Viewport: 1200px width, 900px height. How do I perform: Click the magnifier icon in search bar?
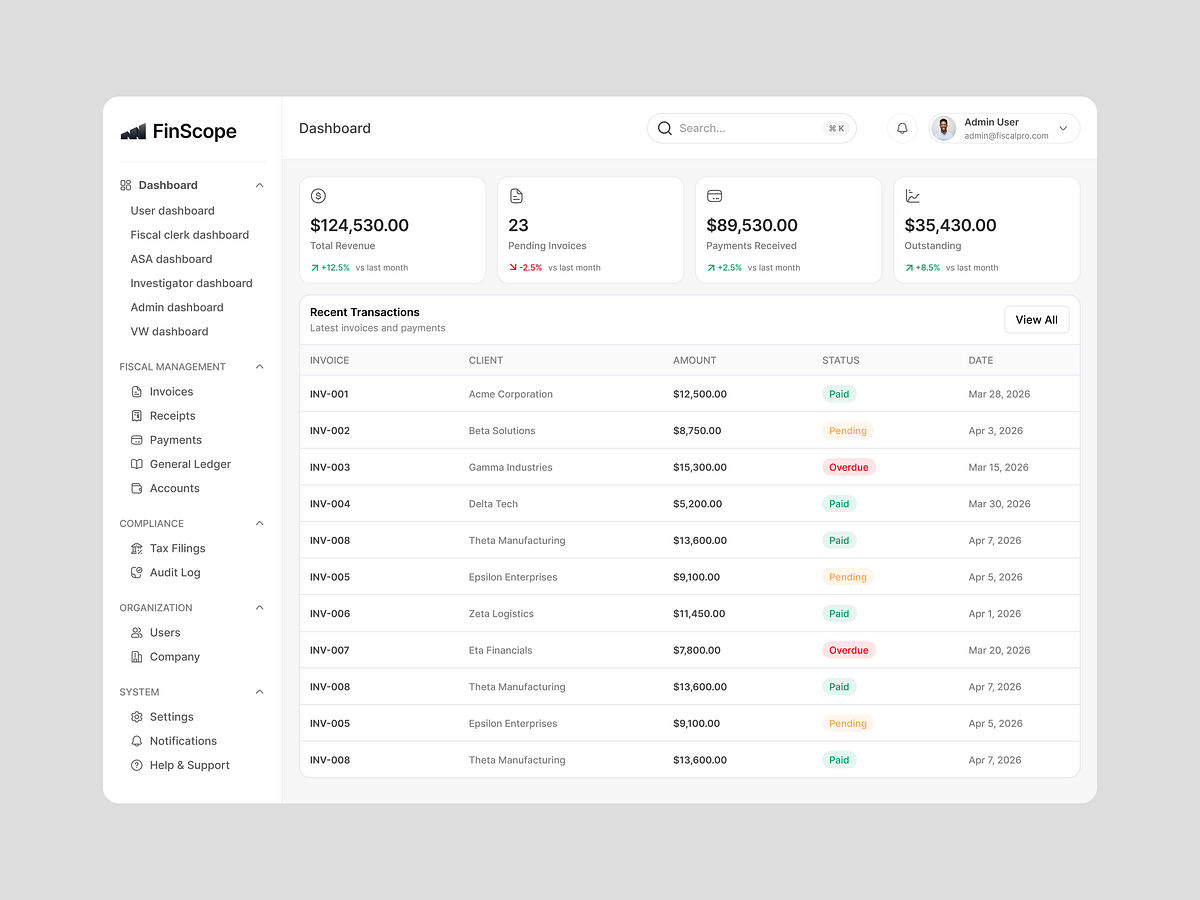pos(665,128)
